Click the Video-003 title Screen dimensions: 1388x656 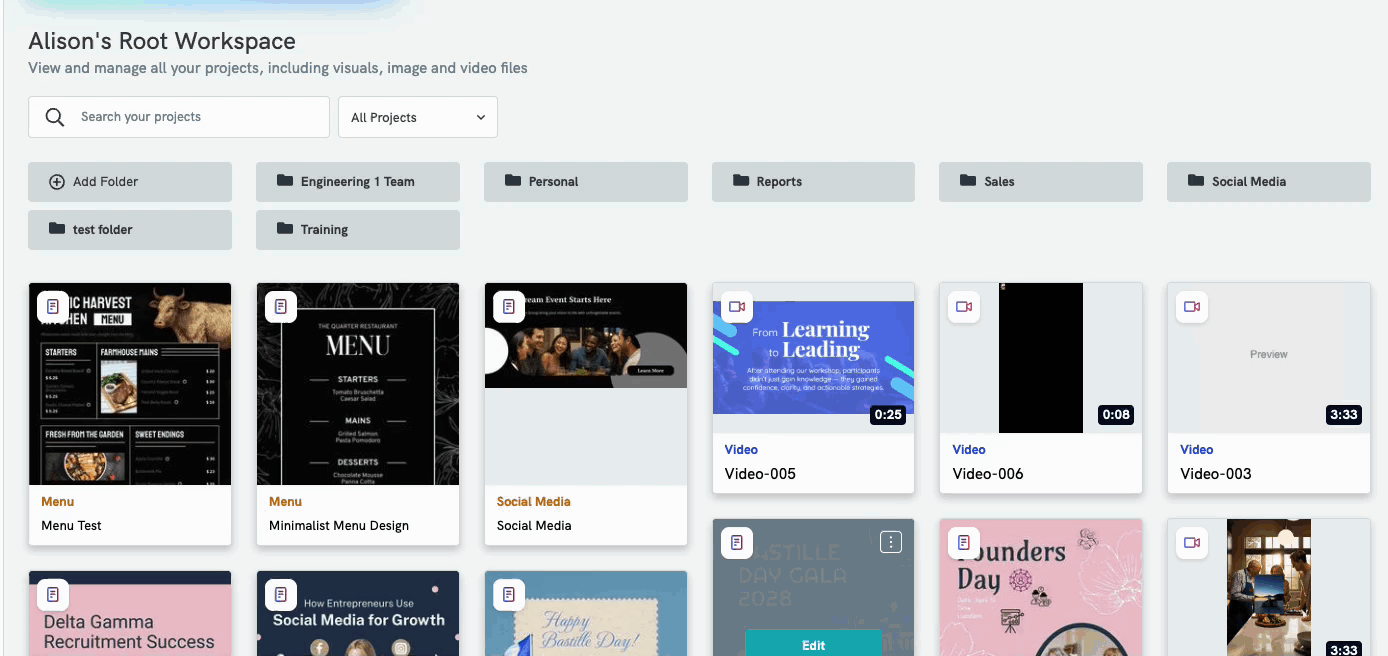1216,473
